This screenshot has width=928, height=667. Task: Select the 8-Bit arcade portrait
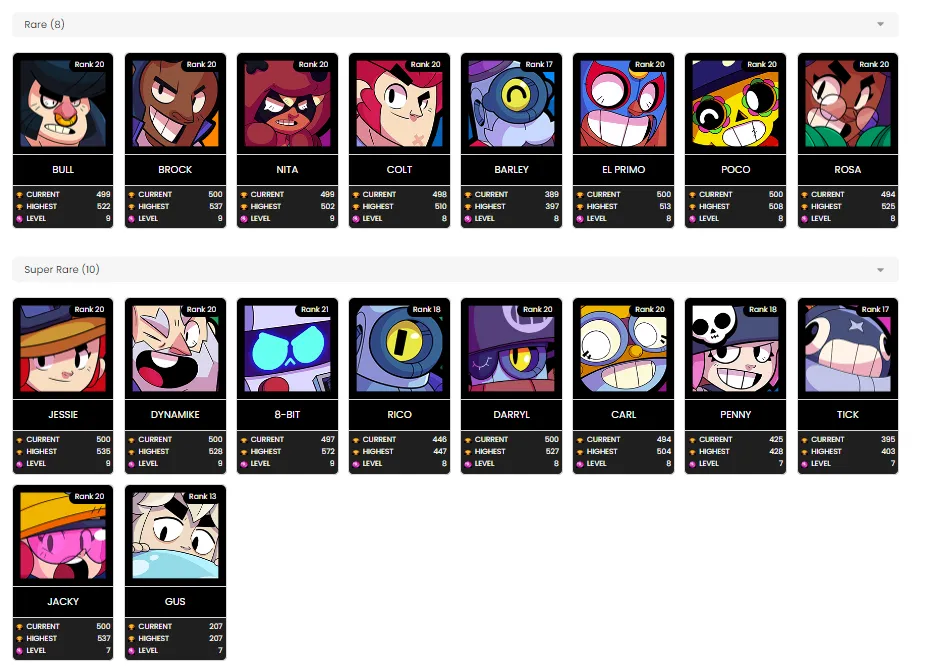pyautogui.click(x=287, y=349)
